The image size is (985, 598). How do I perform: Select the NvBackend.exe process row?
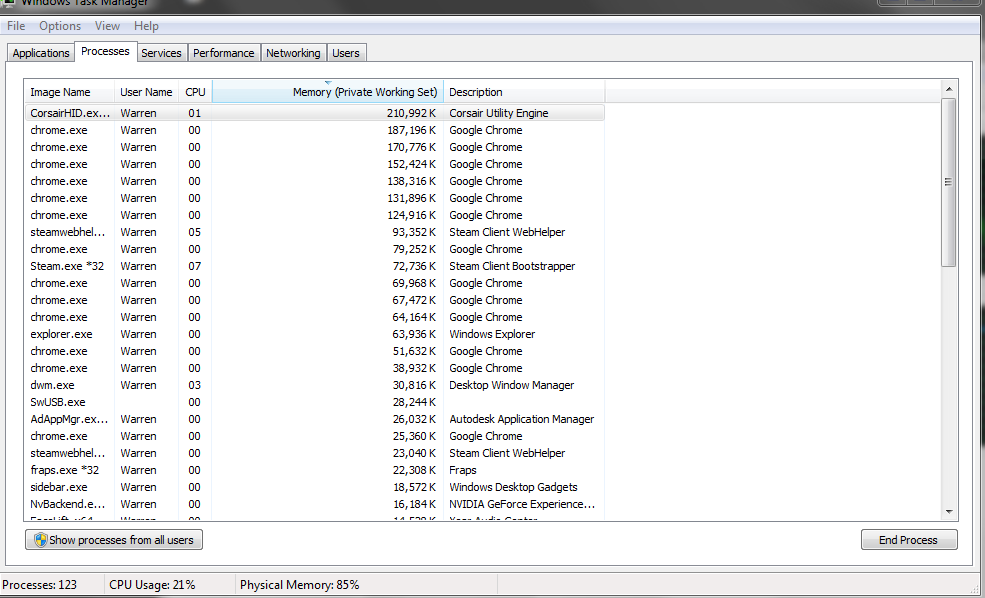point(315,503)
